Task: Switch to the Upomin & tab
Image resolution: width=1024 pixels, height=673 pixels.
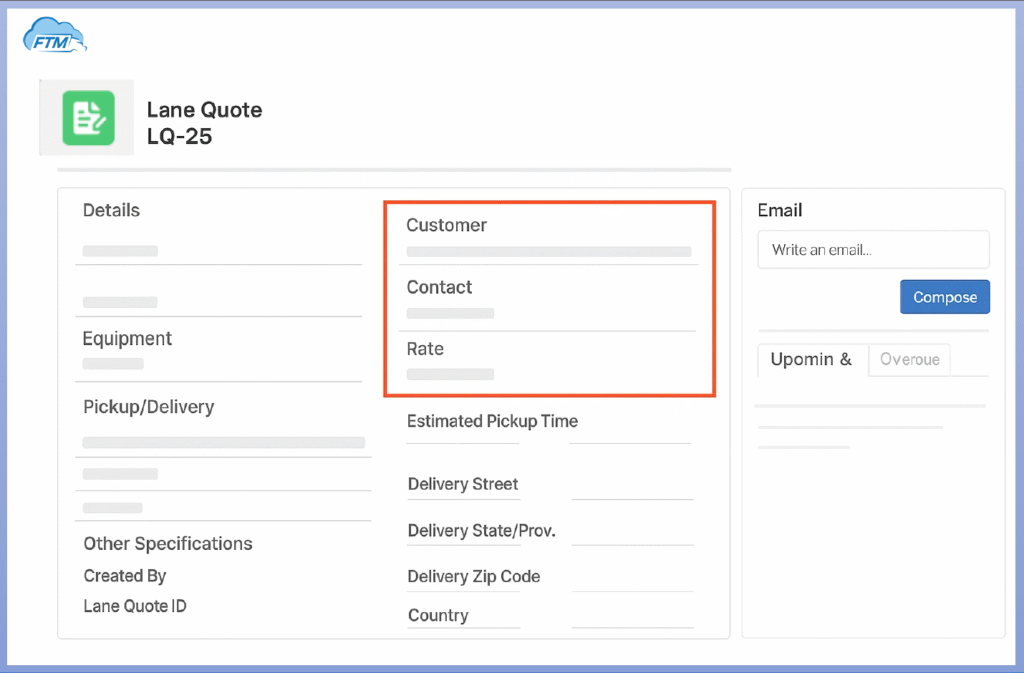Action: [811, 360]
